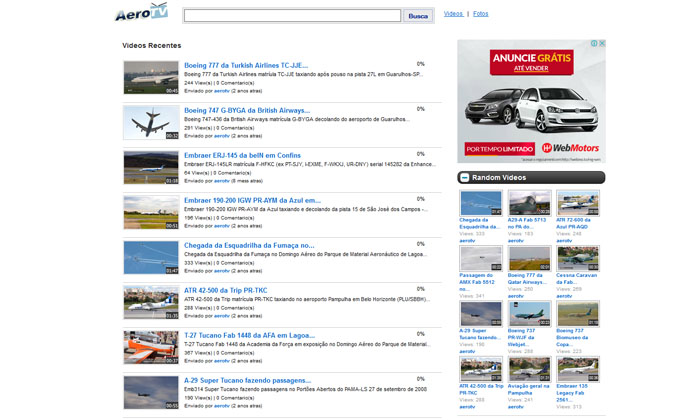Collapse the Random Videos panel
The height and width of the screenshot is (420, 700).
(465, 177)
